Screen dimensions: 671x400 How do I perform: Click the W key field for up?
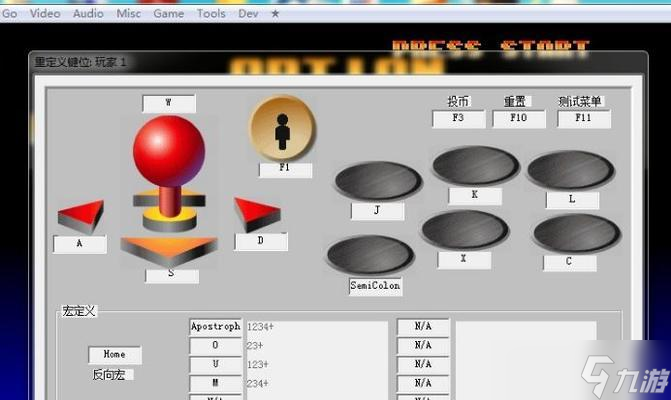(x=168, y=103)
